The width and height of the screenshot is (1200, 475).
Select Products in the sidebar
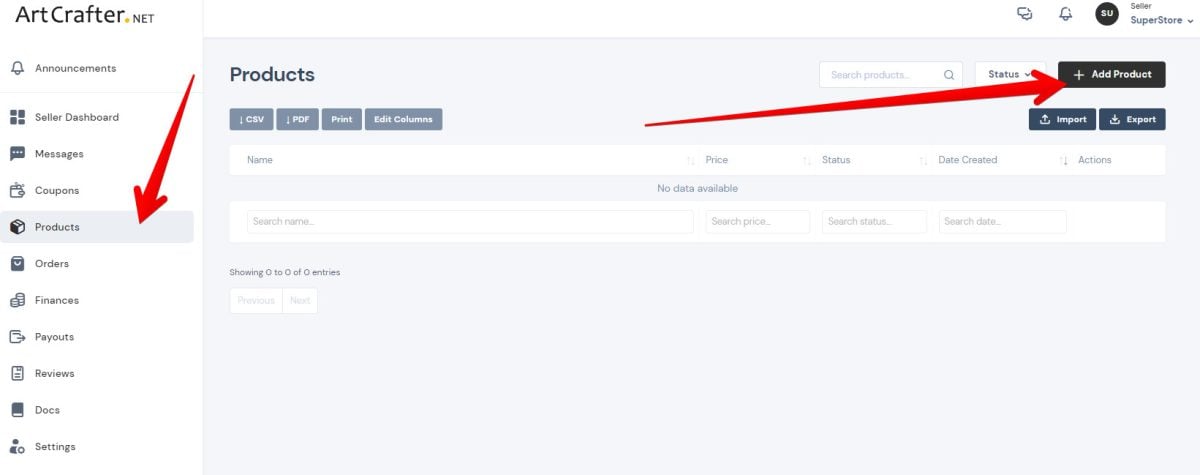[97, 227]
